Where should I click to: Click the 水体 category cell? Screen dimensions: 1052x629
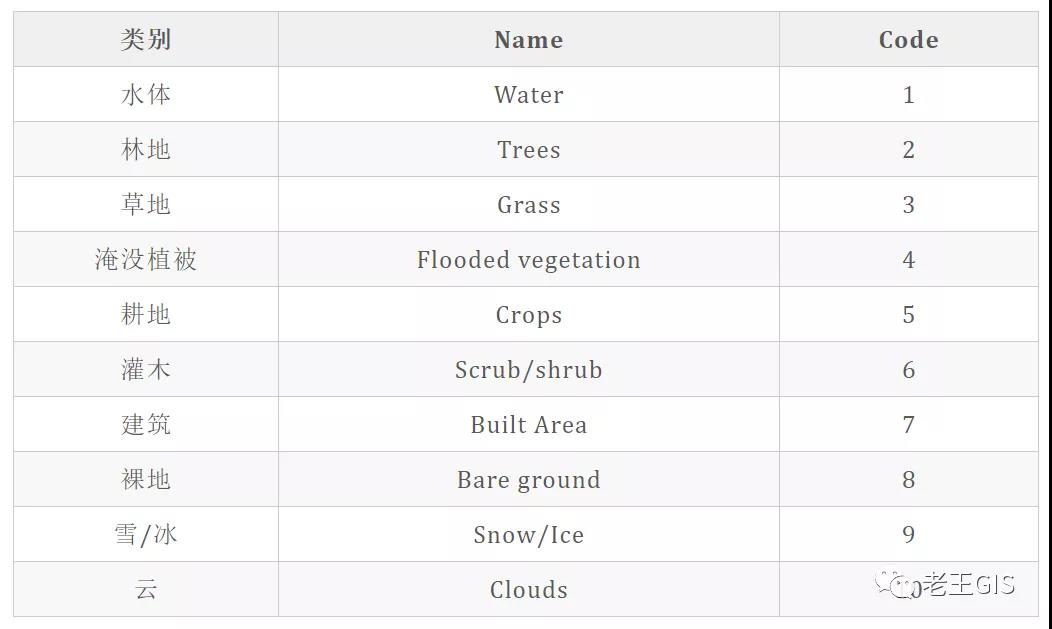pyautogui.click(x=146, y=95)
